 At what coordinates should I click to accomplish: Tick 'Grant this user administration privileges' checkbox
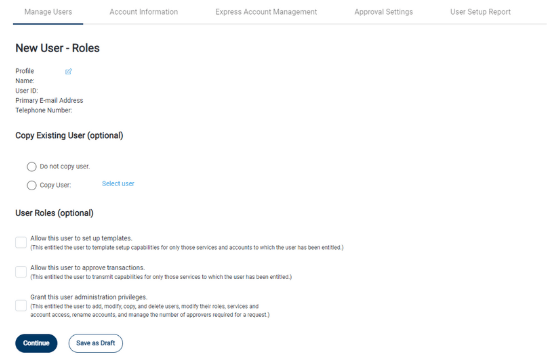[21, 305]
